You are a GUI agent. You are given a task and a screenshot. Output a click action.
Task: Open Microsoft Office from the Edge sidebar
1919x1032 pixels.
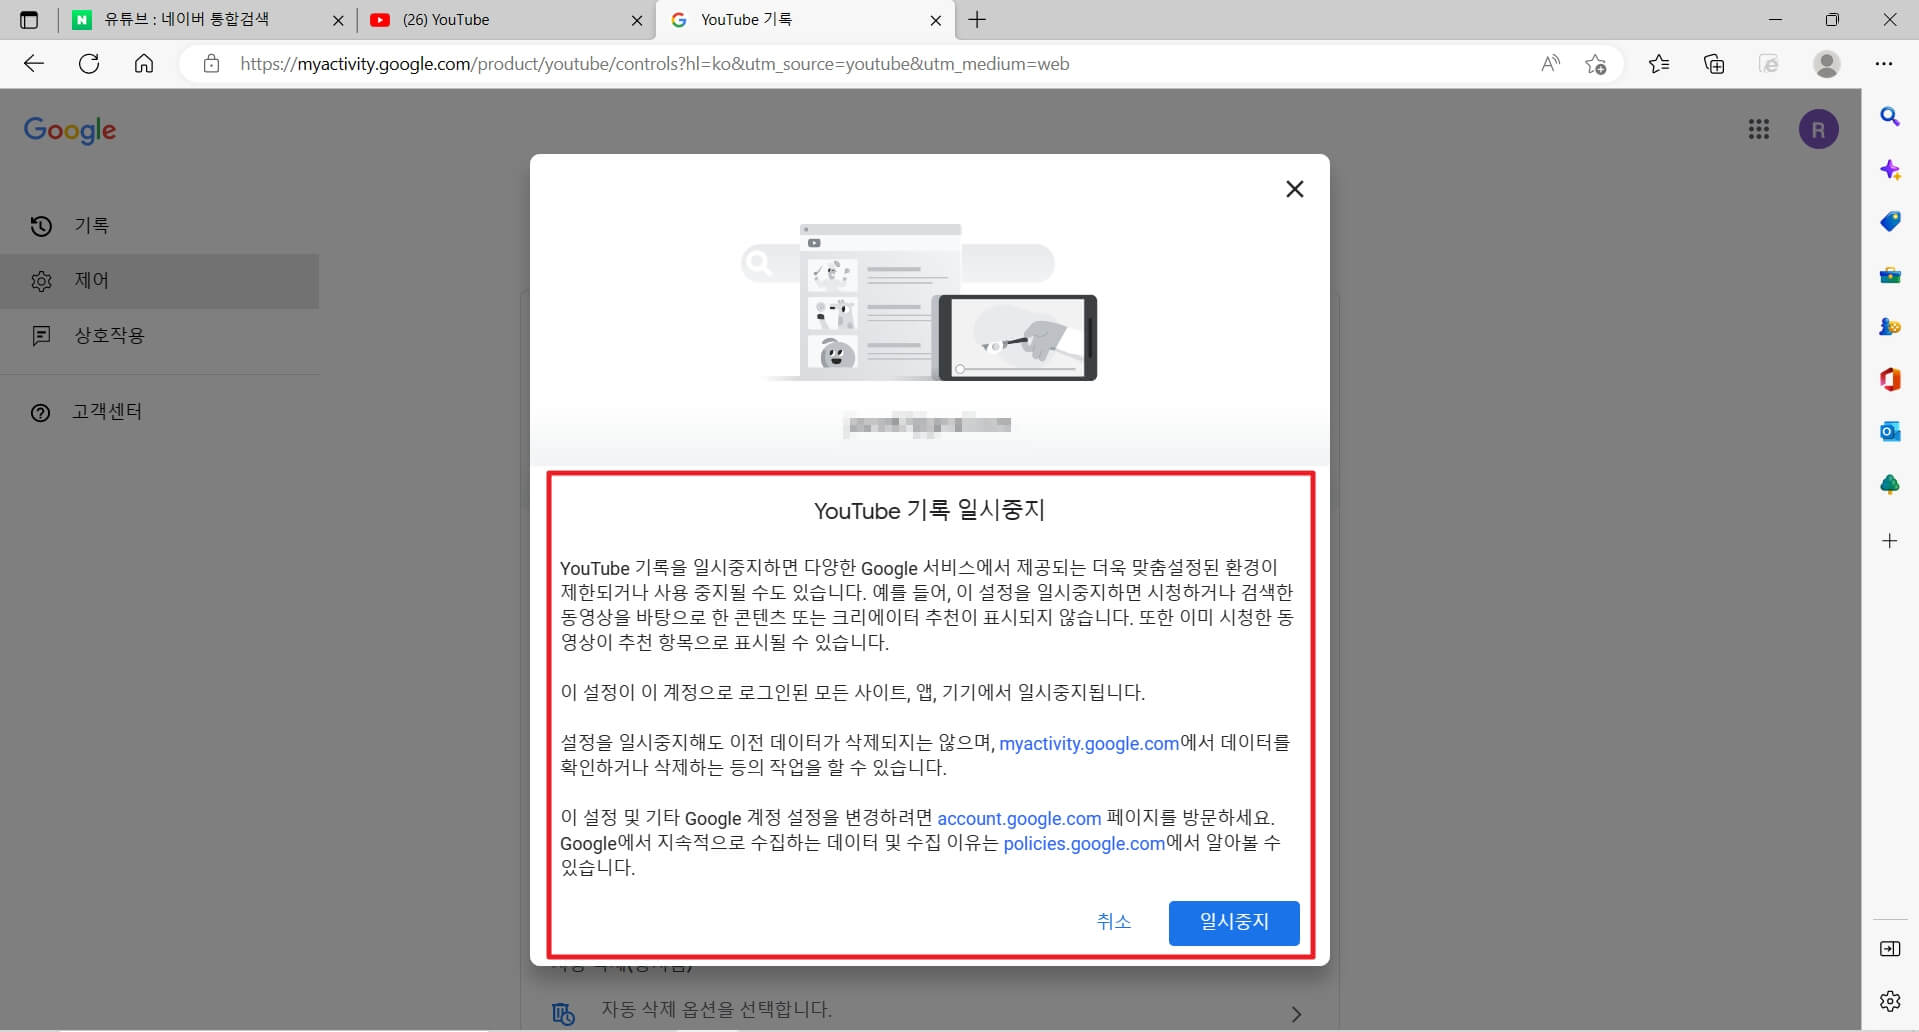pos(1889,380)
